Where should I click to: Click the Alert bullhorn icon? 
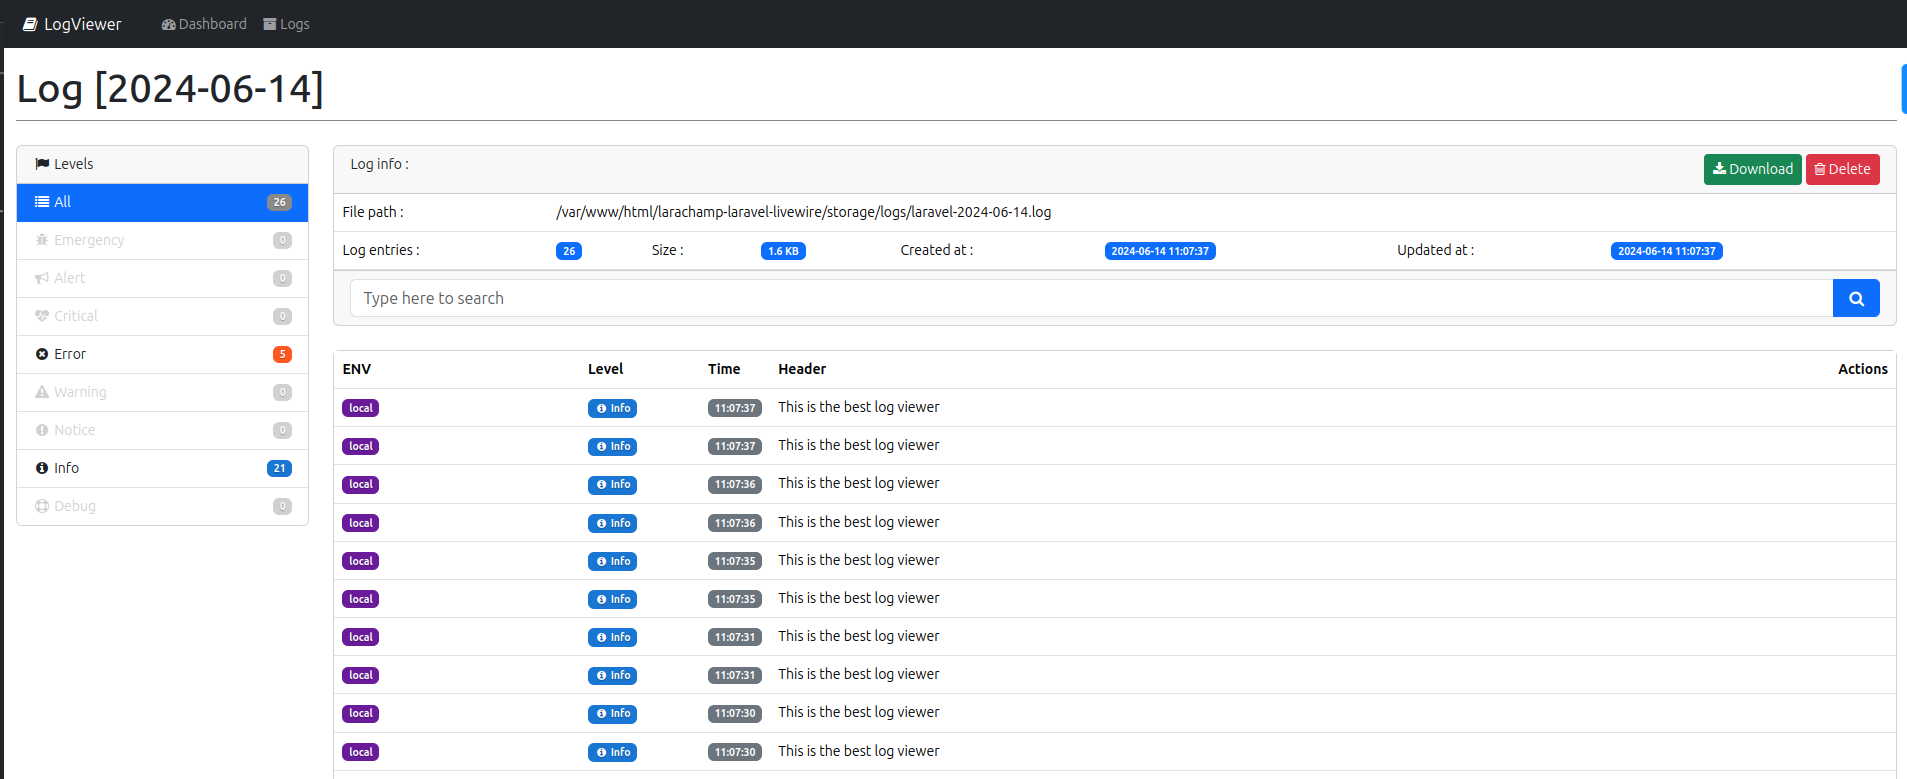tap(42, 278)
